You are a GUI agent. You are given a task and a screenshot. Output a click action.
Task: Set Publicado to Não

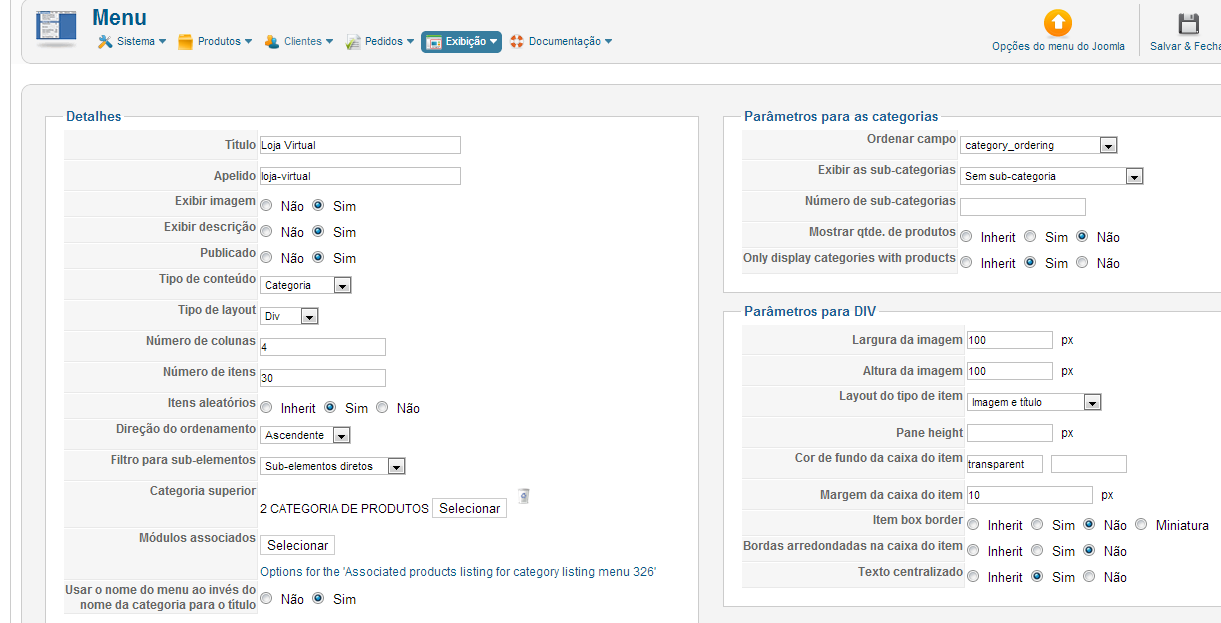267,258
